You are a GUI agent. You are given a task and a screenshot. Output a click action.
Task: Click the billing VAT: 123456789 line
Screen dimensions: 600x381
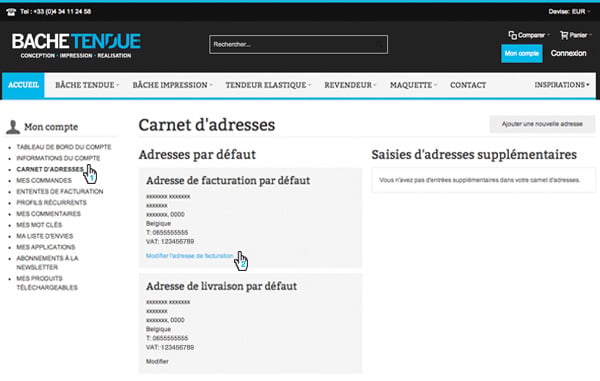[170, 241]
